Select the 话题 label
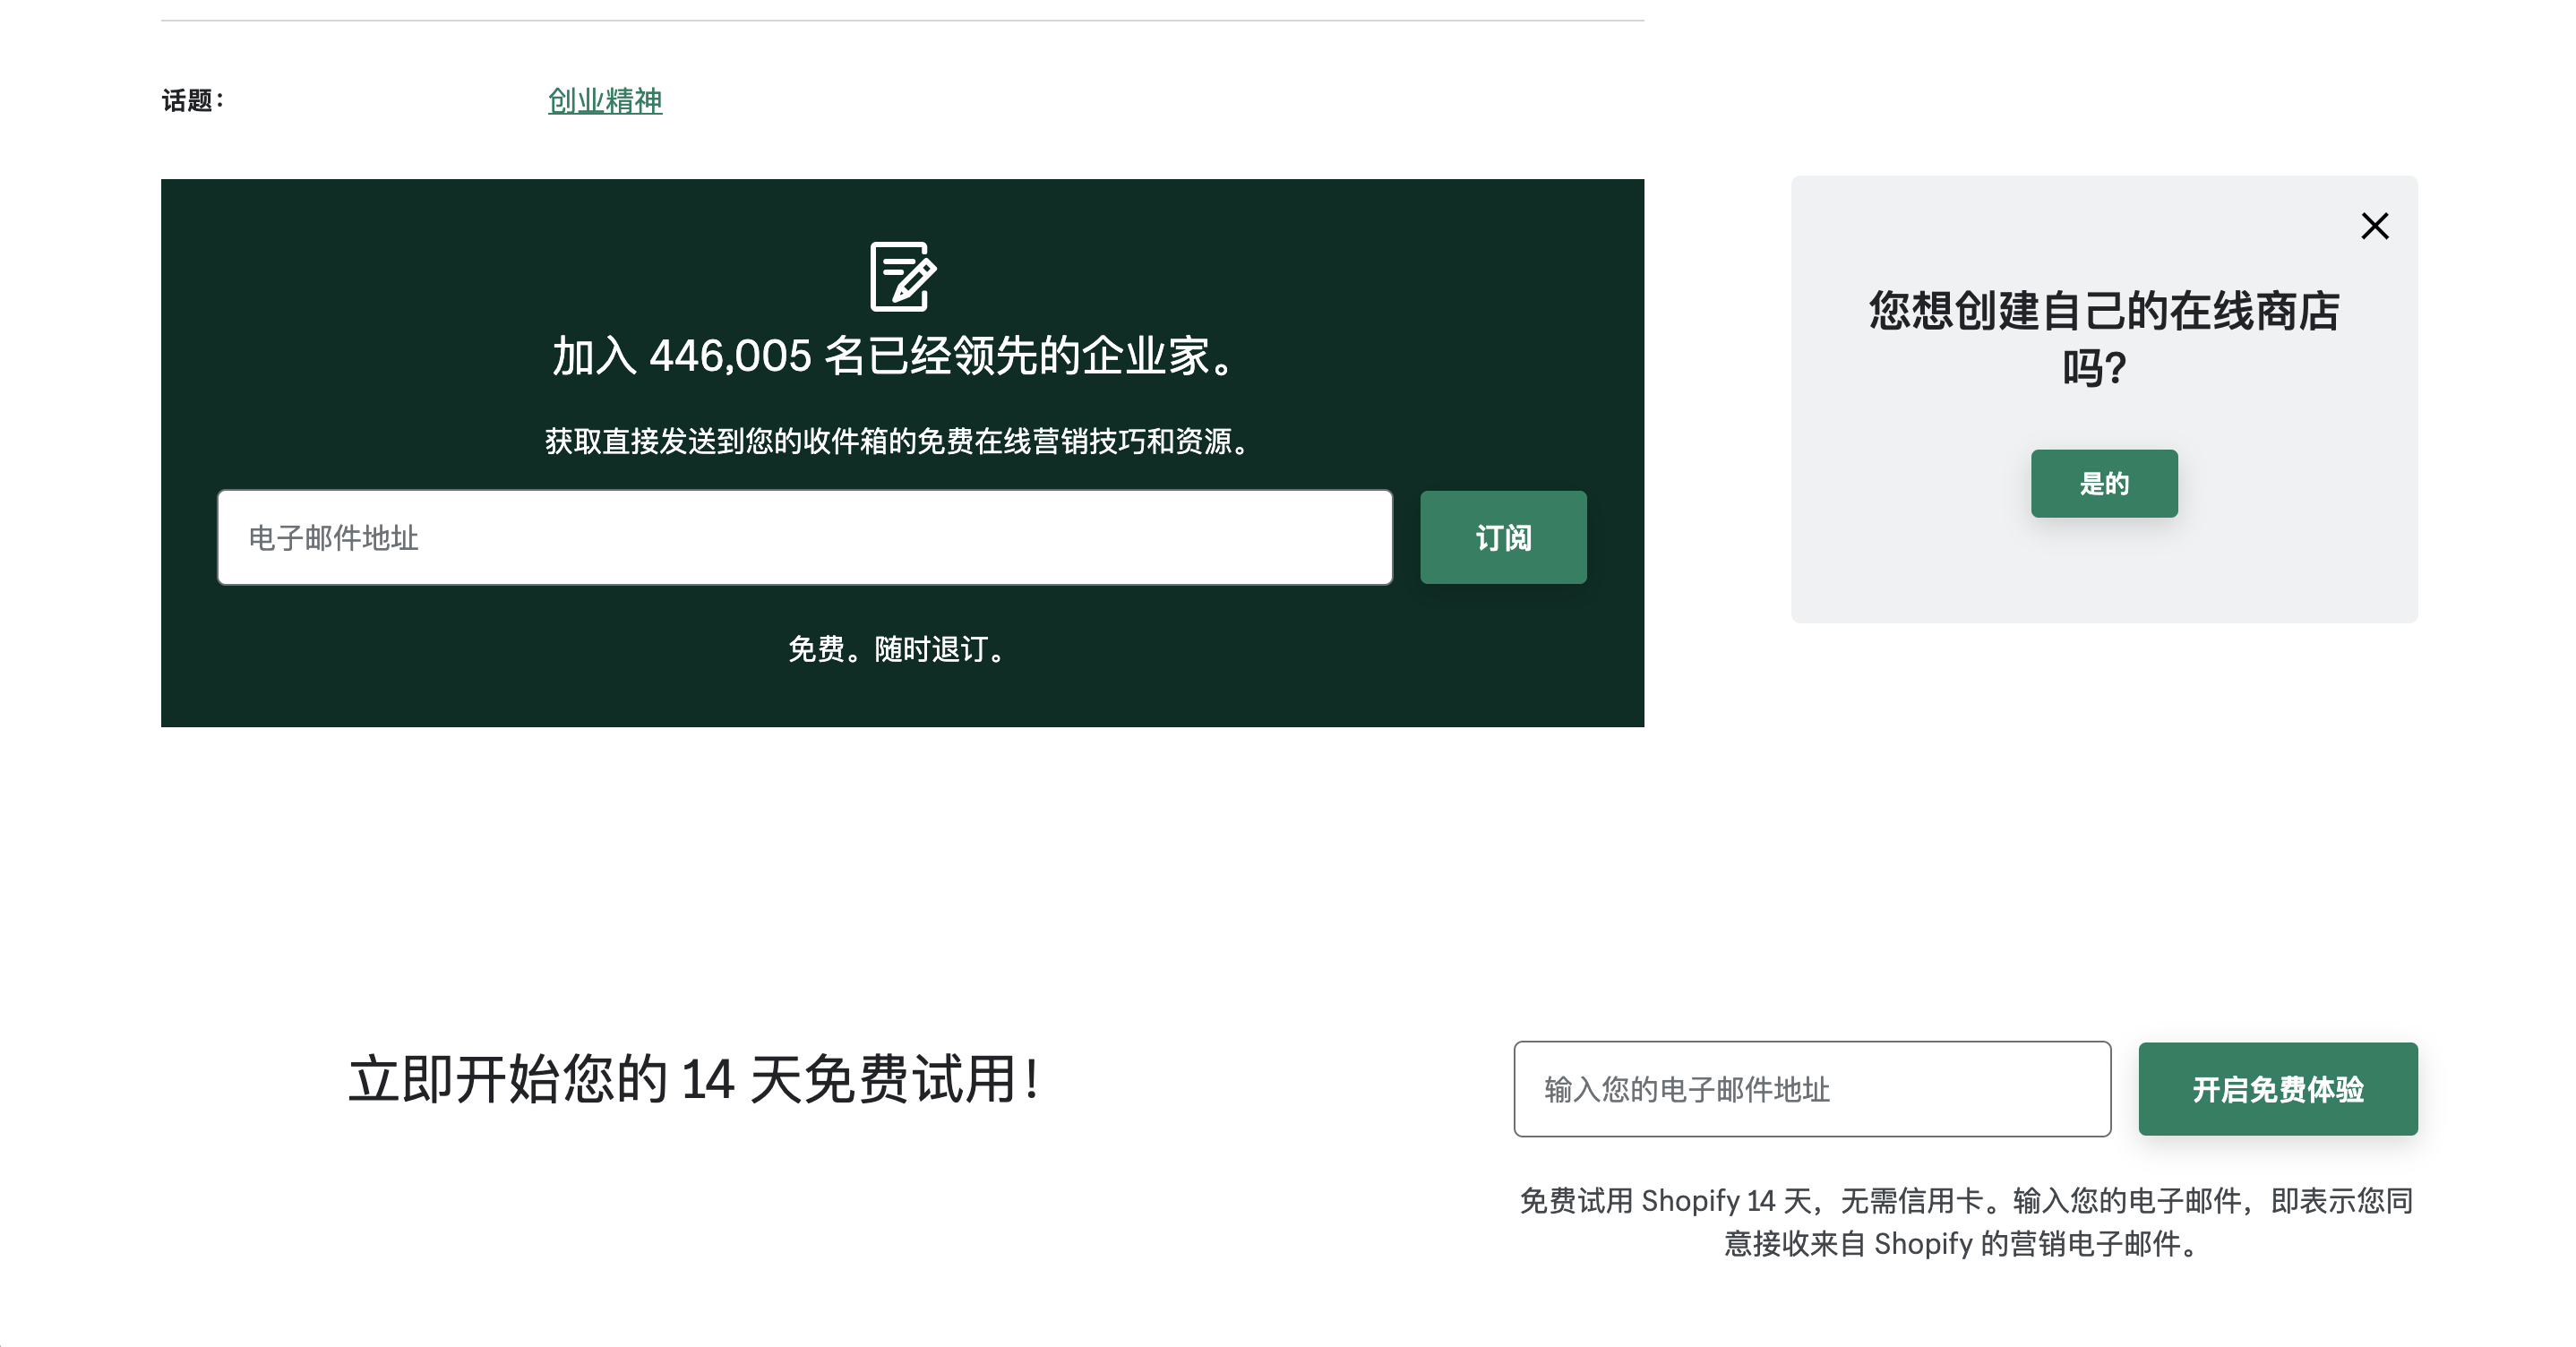2576x1347 pixels. coord(193,100)
